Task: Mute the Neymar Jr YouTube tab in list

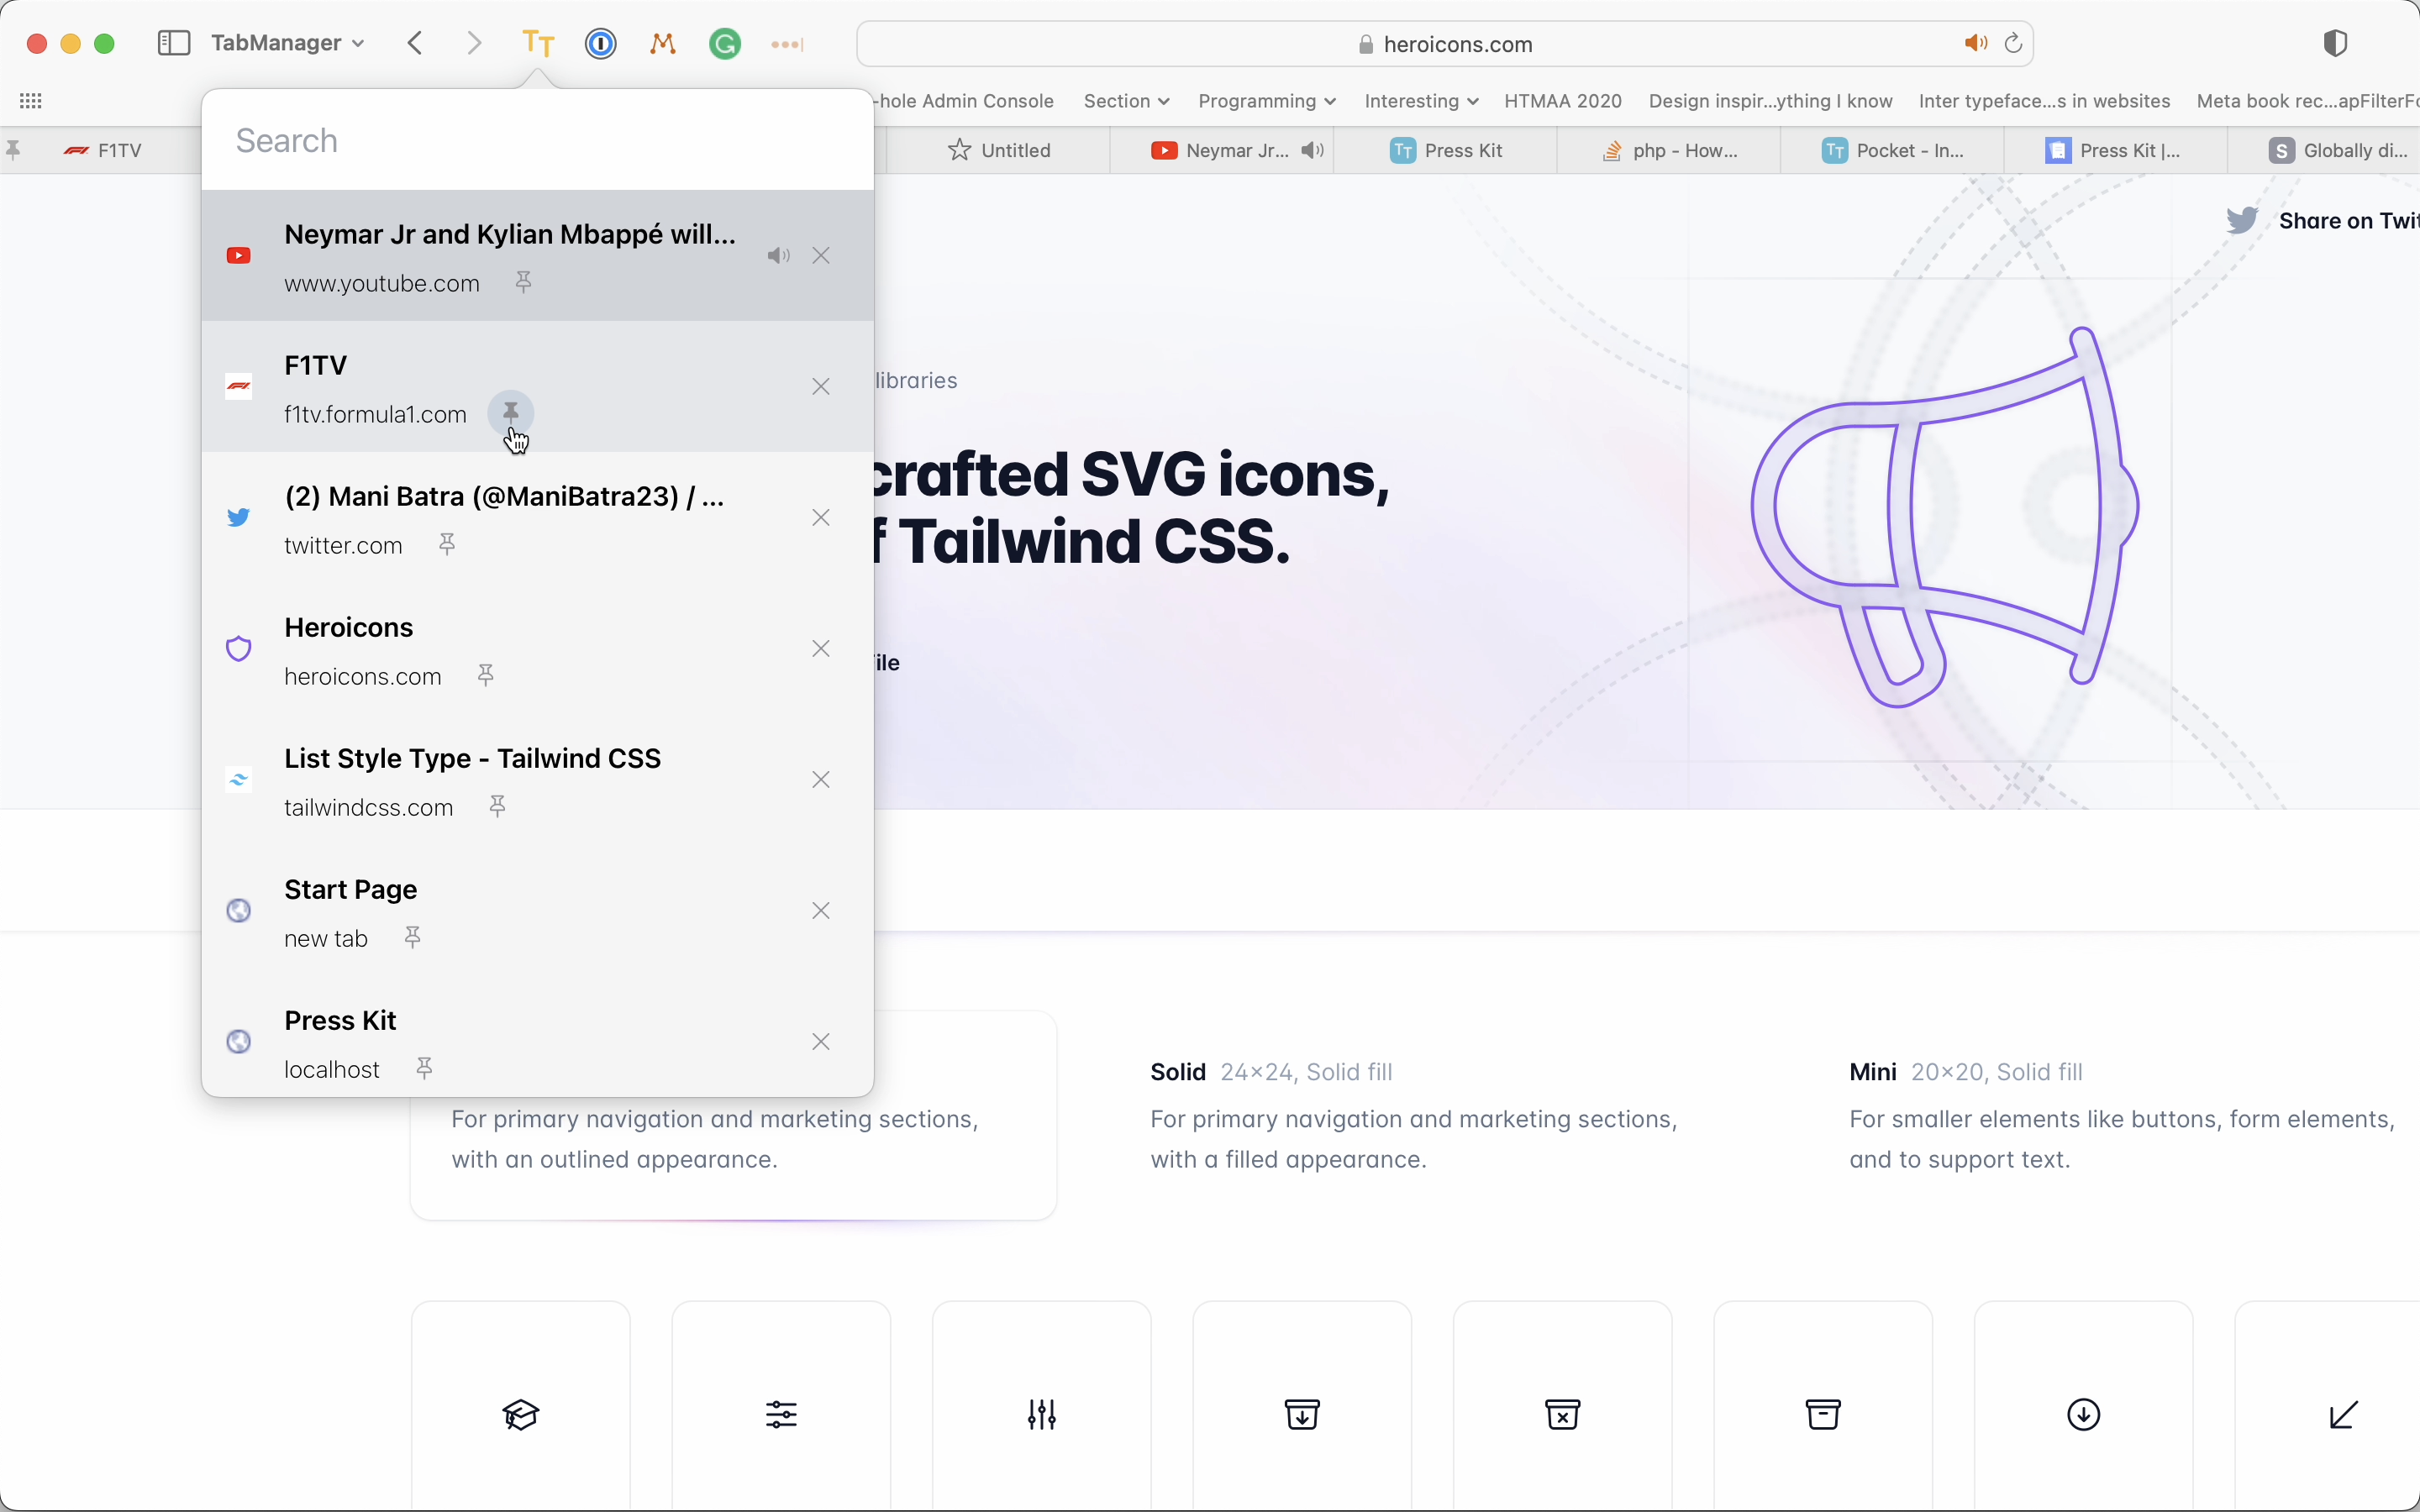Action: (779, 256)
